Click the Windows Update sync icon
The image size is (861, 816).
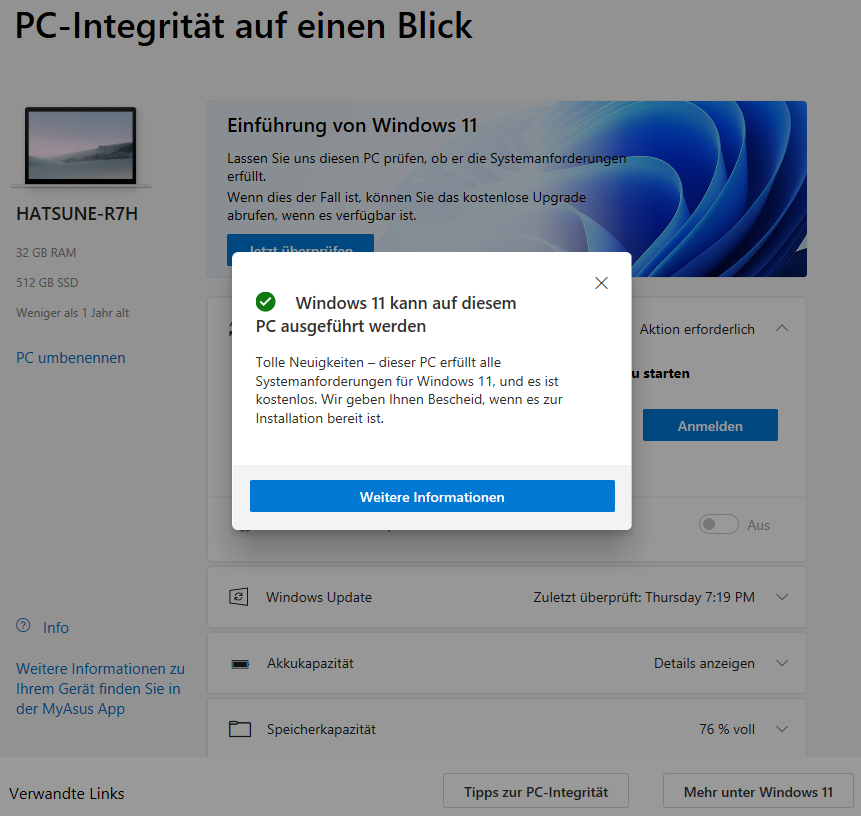[x=238, y=597]
